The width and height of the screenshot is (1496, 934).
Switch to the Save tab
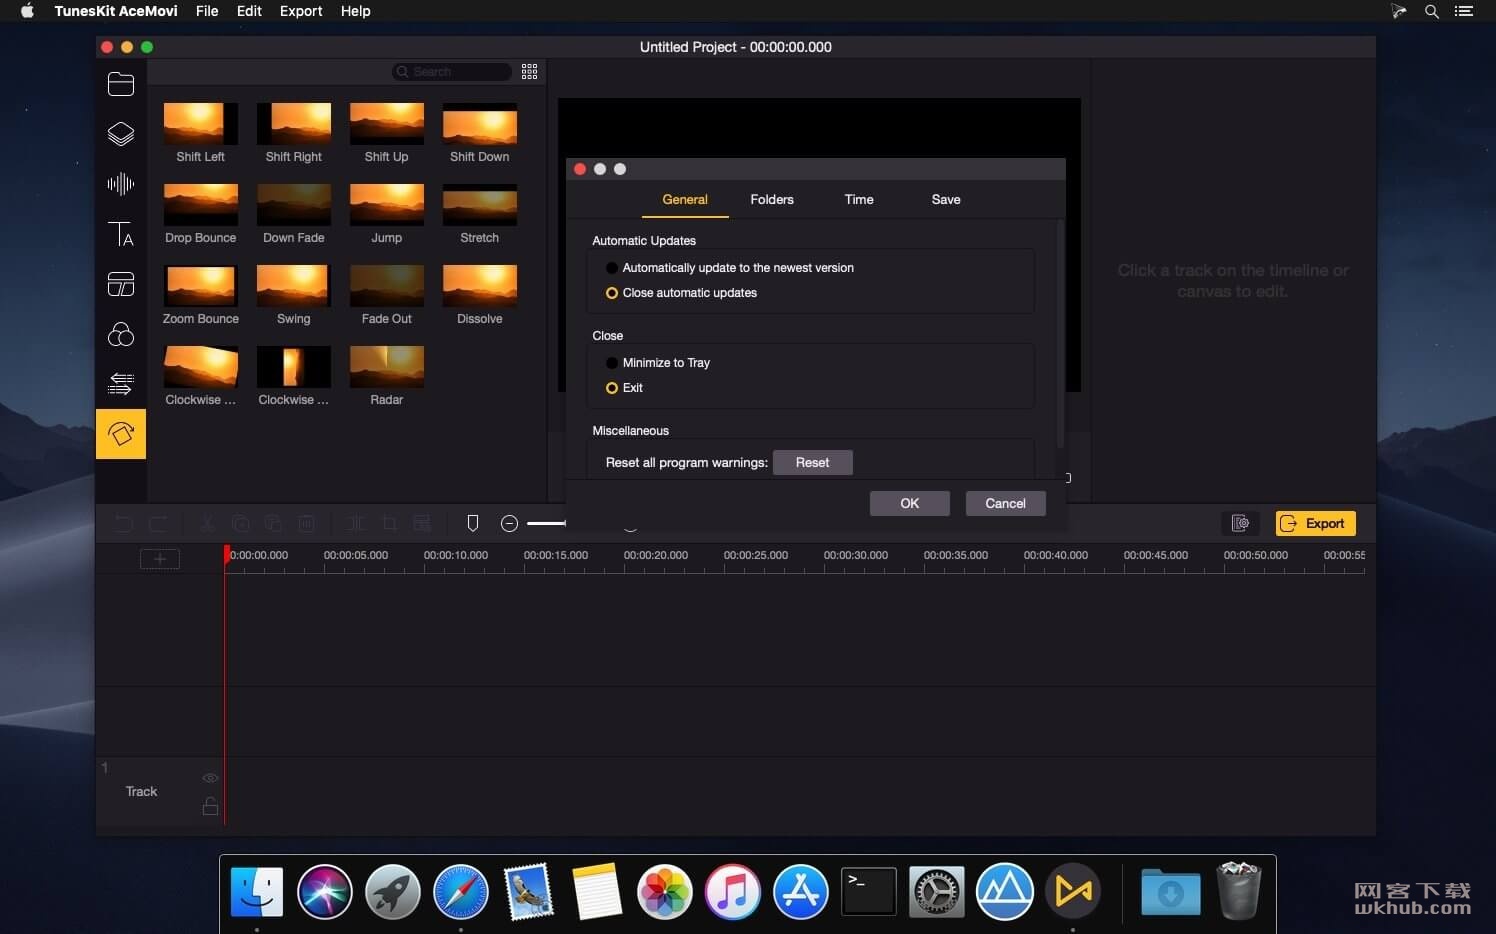[946, 200]
